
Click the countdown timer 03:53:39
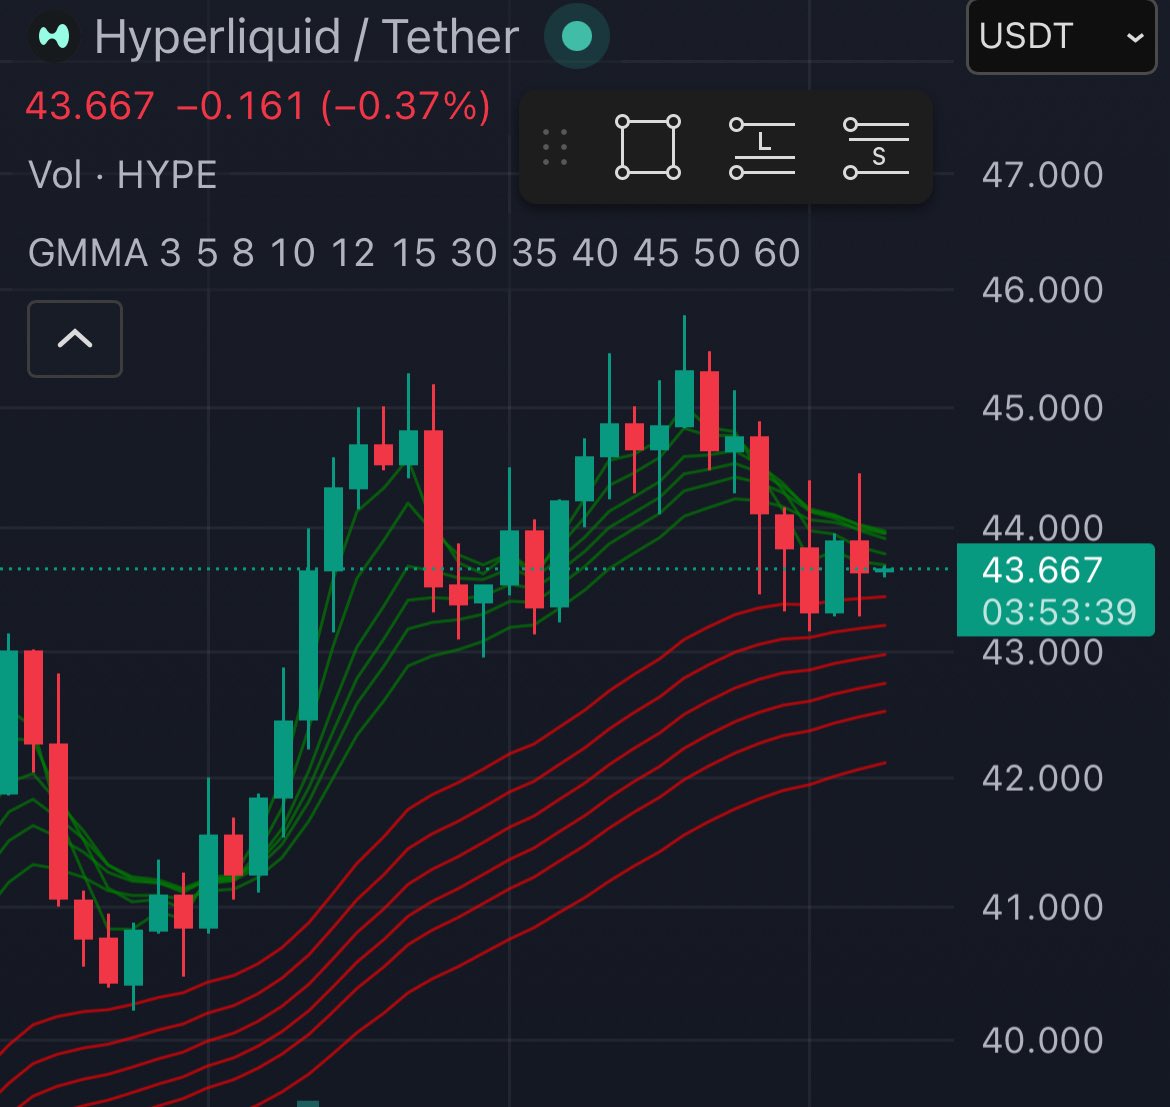1059,612
